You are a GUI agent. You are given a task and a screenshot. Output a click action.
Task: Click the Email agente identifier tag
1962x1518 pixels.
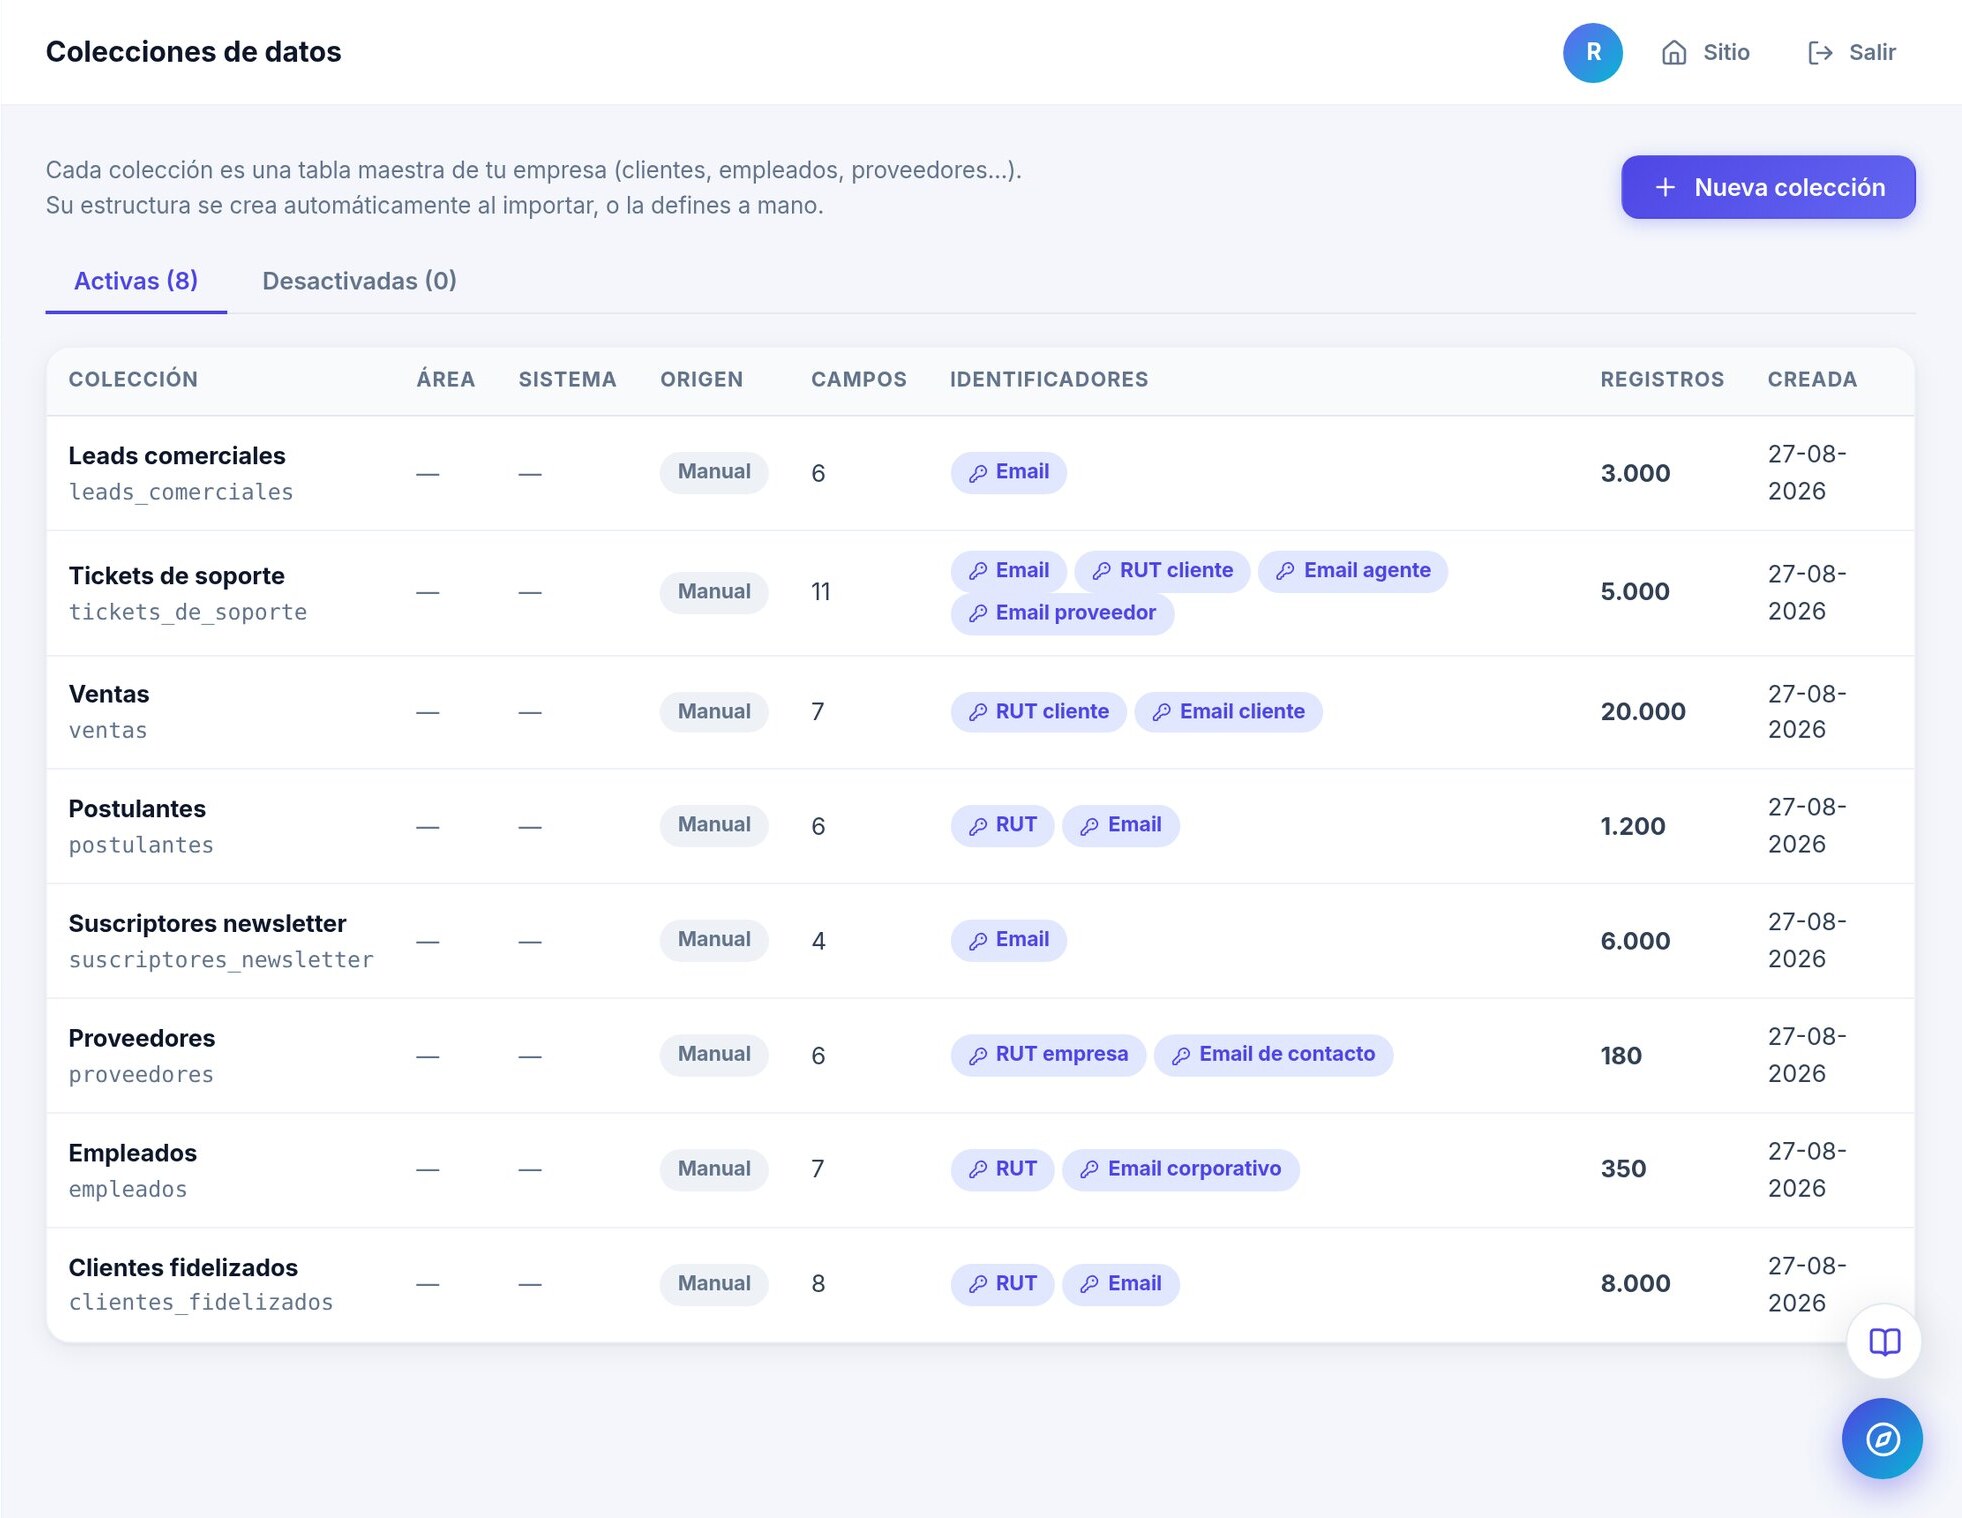(x=1352, y=571)
